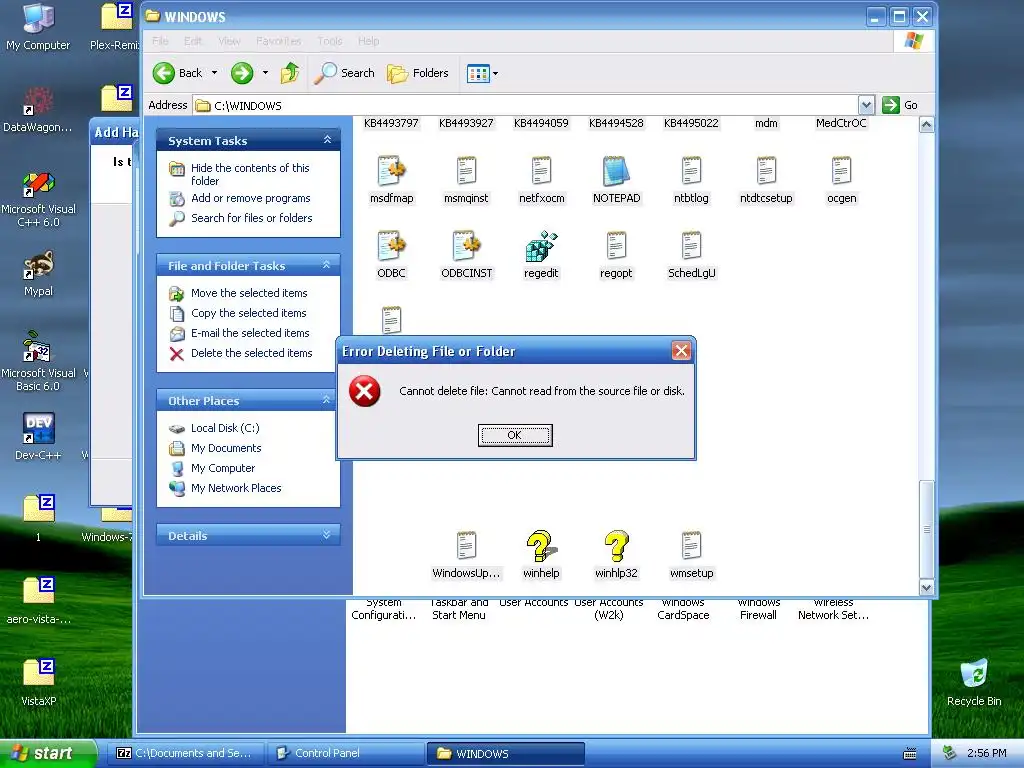This screenshot has width=1024, height=768.
Task: Open My Computer in Other Places
Action: click(x=223, y=468)
